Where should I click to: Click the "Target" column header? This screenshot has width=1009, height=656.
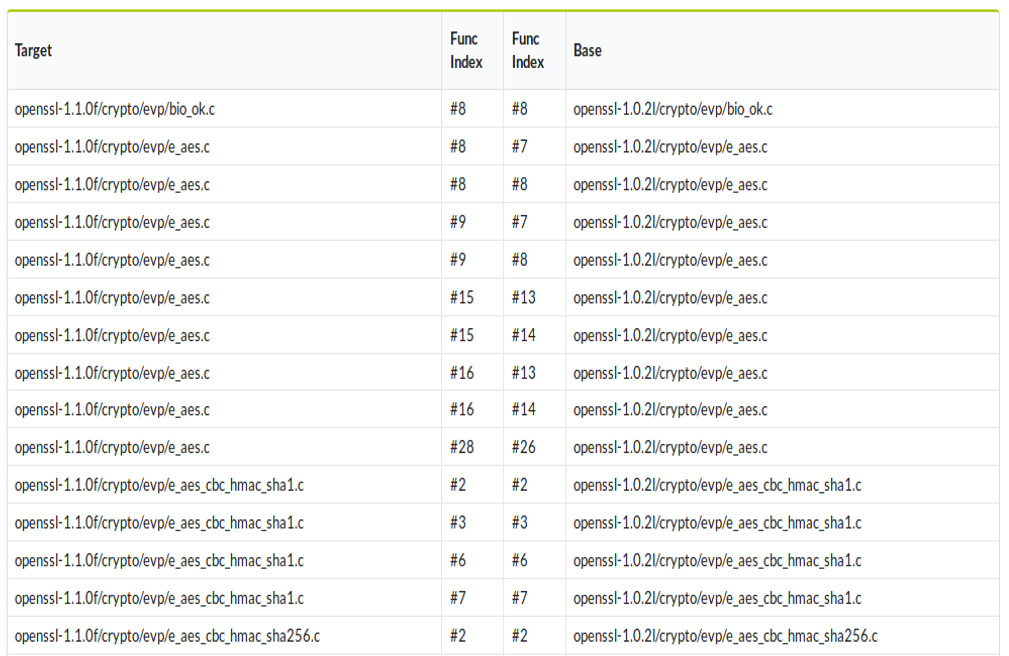pos(34,51)
